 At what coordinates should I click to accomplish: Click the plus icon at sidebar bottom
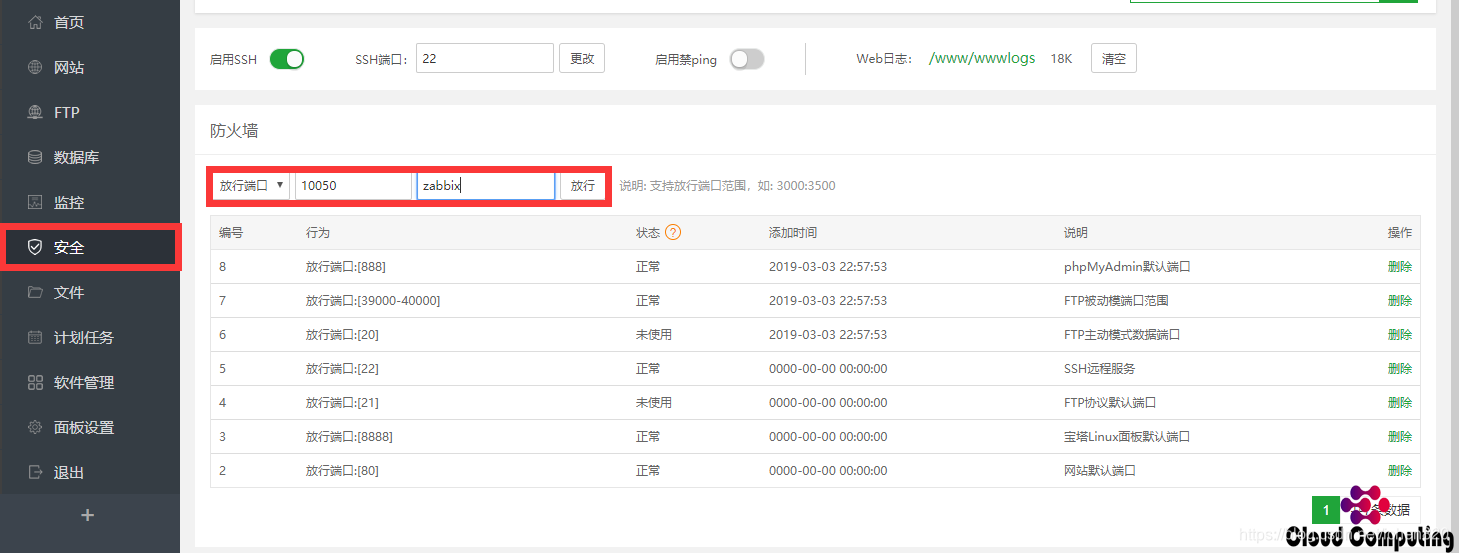[88, 515]
